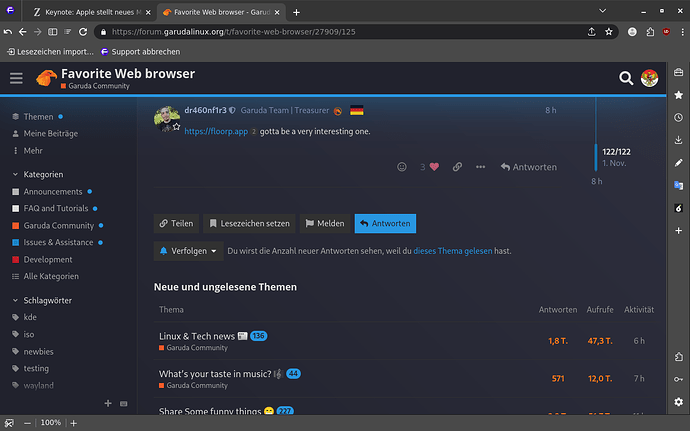The width and height of the screenshot is (690, 431).
Task: Click Lesezeichen setzen bookmark button
Action: (x=249, y=224)
